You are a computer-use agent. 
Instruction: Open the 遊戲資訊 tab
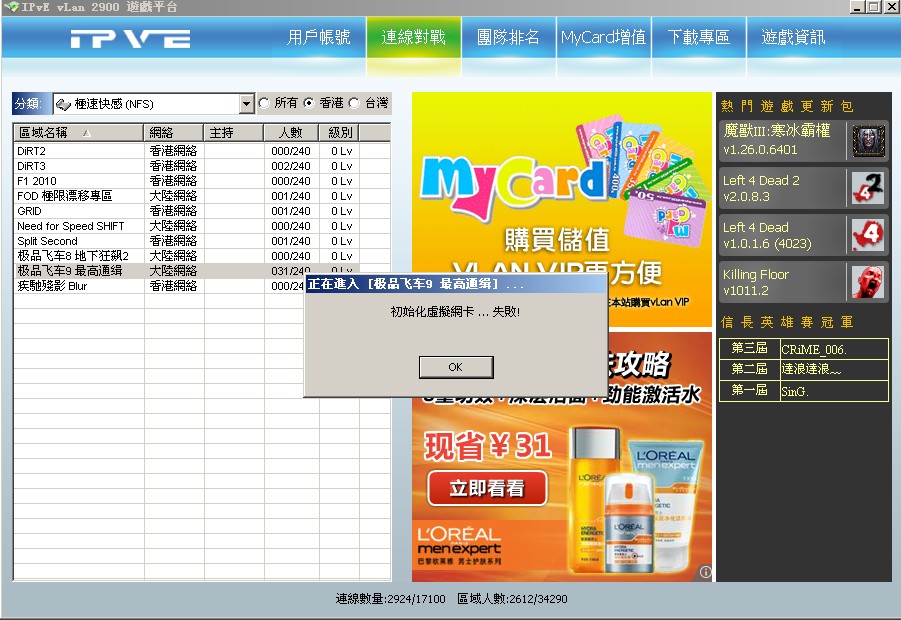tap(793, 37)
